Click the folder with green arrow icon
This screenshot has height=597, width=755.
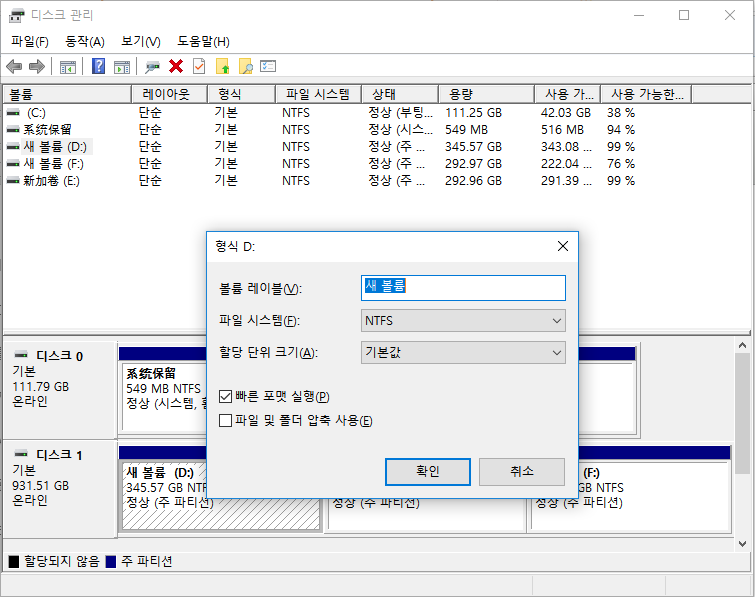pos(222,66)
